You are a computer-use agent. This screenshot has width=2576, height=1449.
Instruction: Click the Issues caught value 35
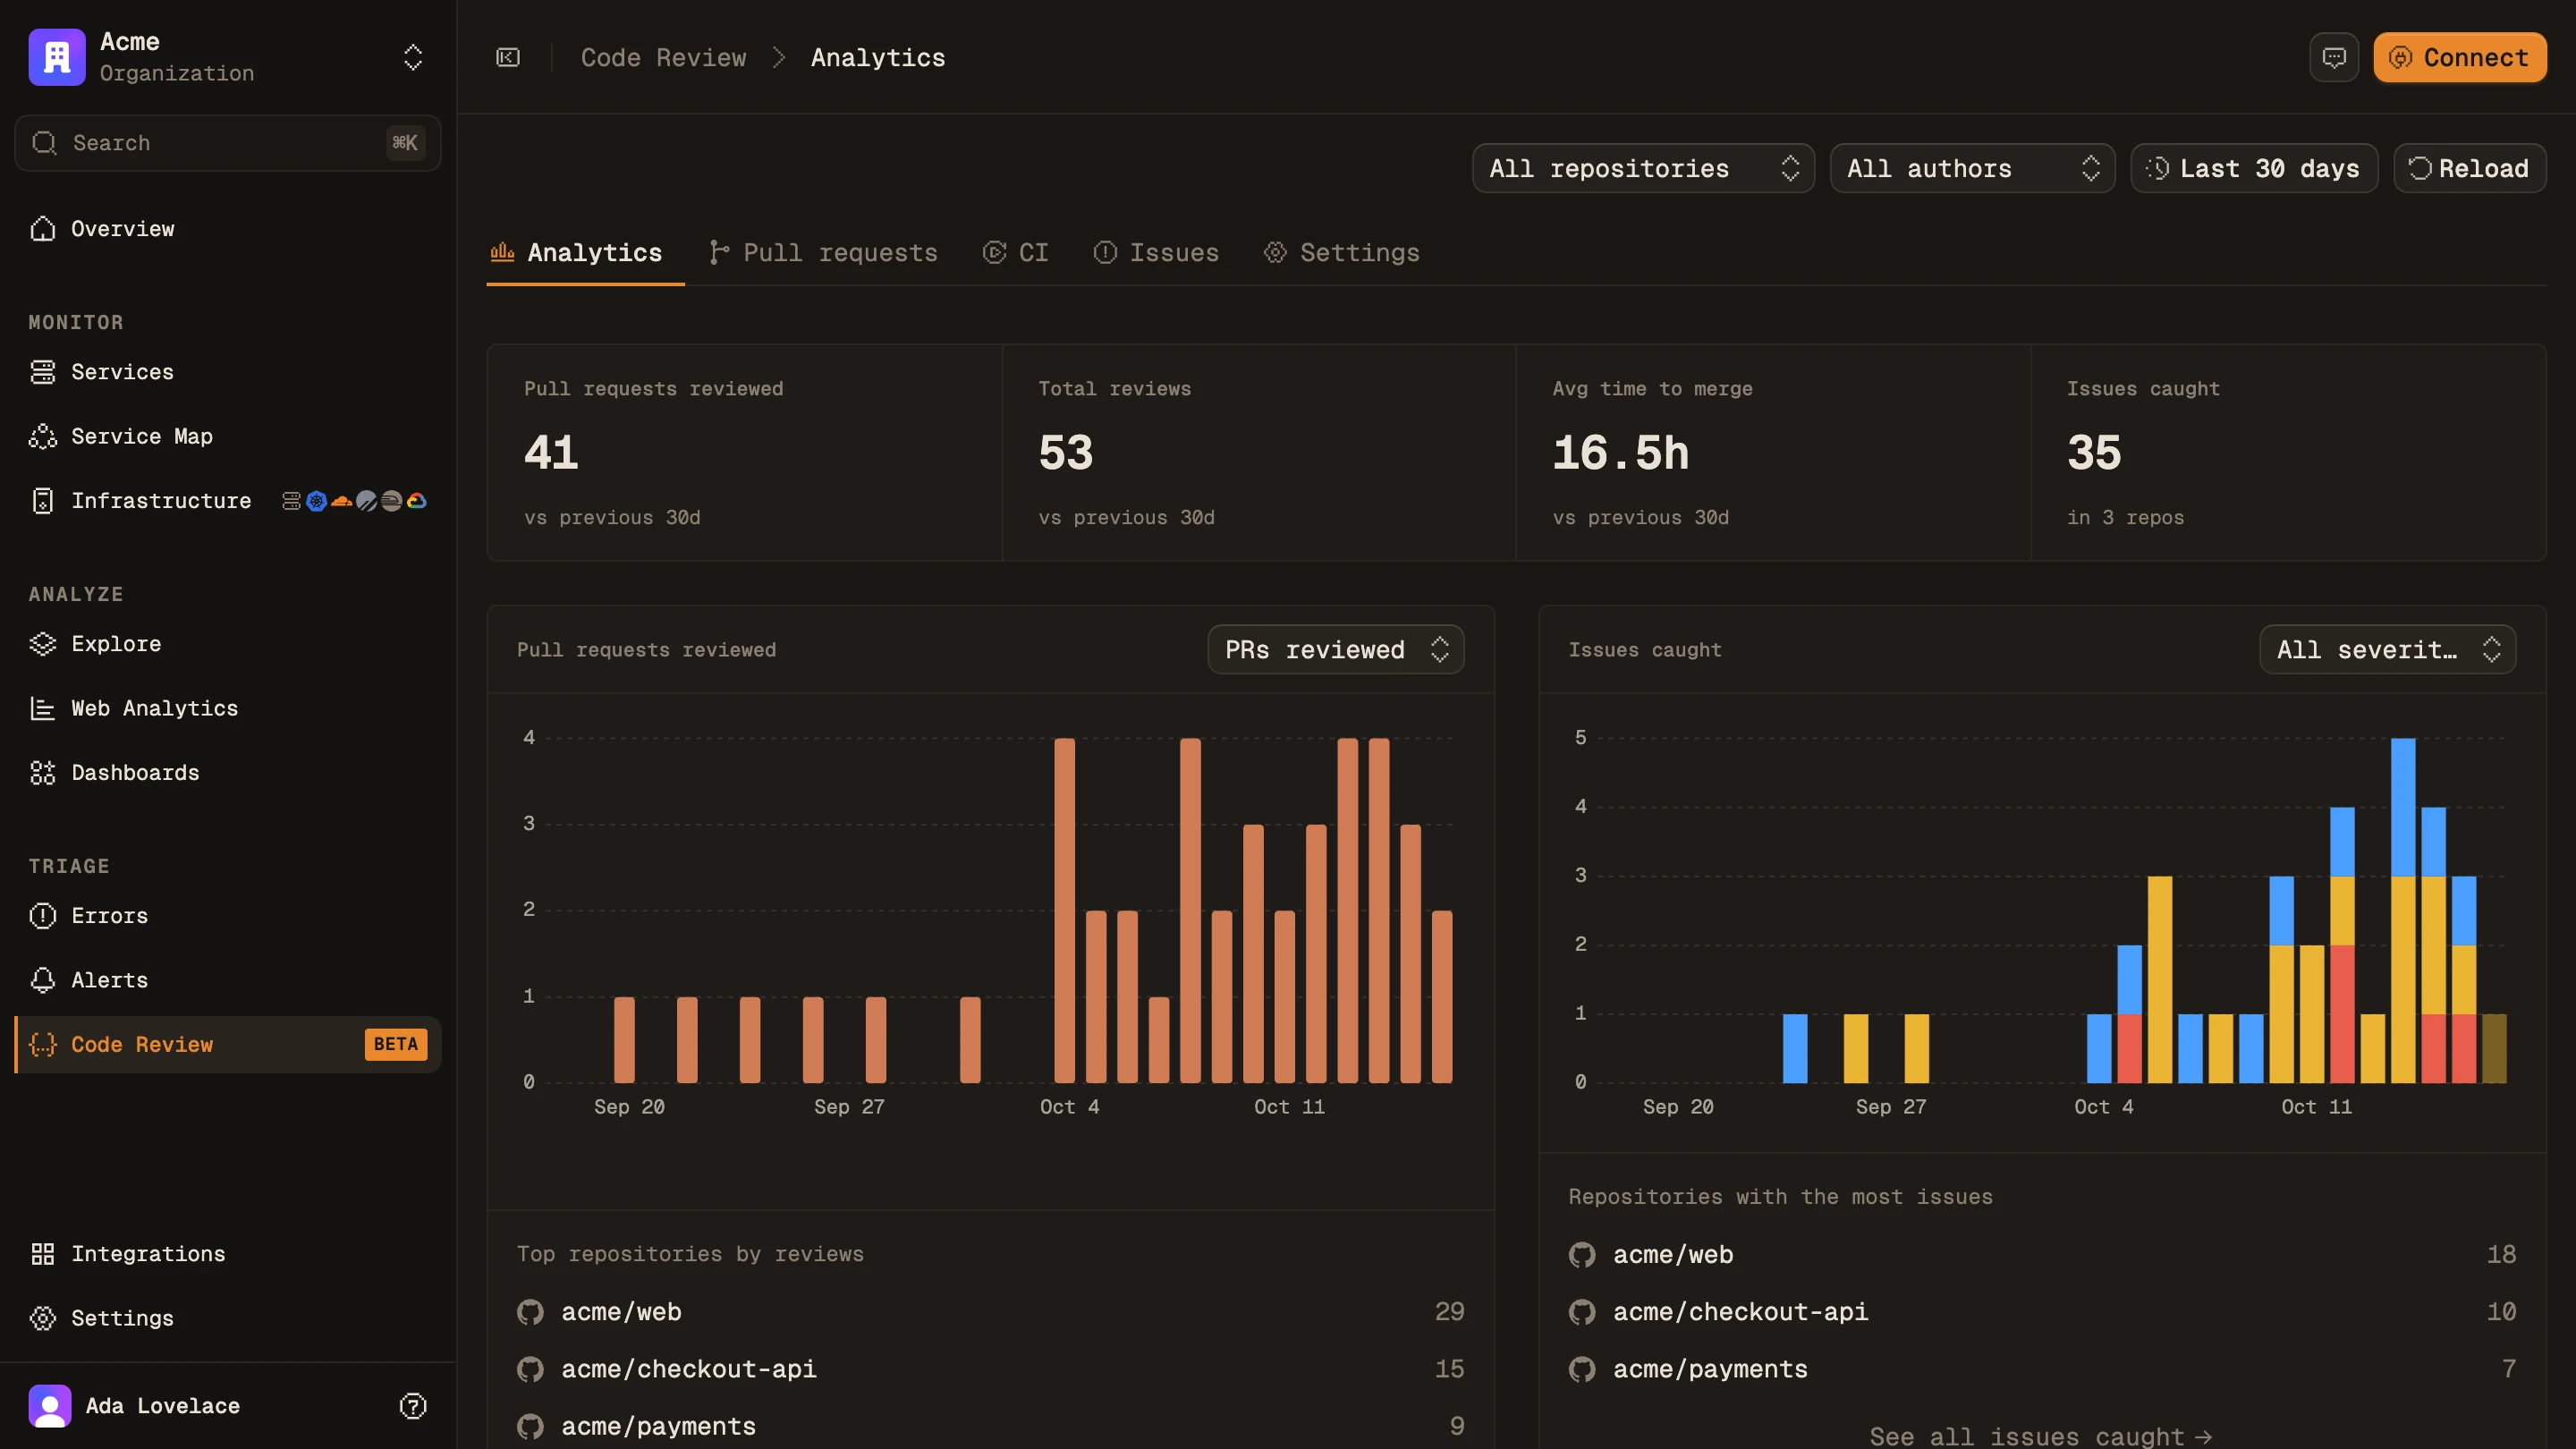tap(2094, 453)
